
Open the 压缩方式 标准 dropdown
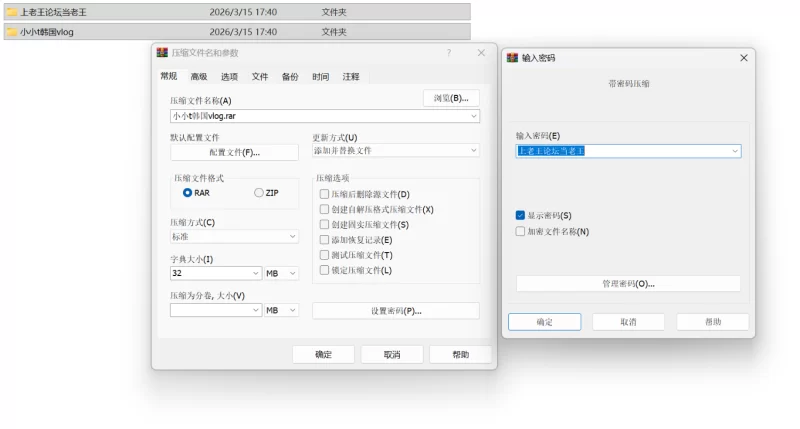pos(234,237)
